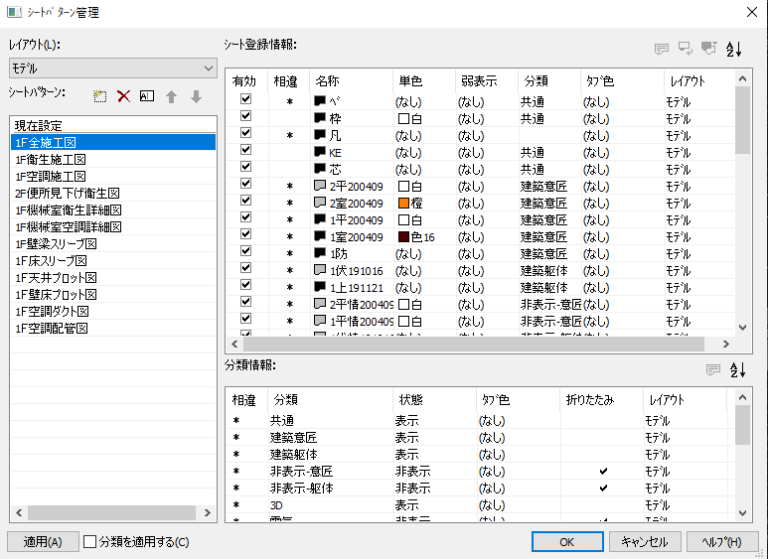Click the dark red 色16 color swatch
The image size is (768, 559).
(404, 237)
